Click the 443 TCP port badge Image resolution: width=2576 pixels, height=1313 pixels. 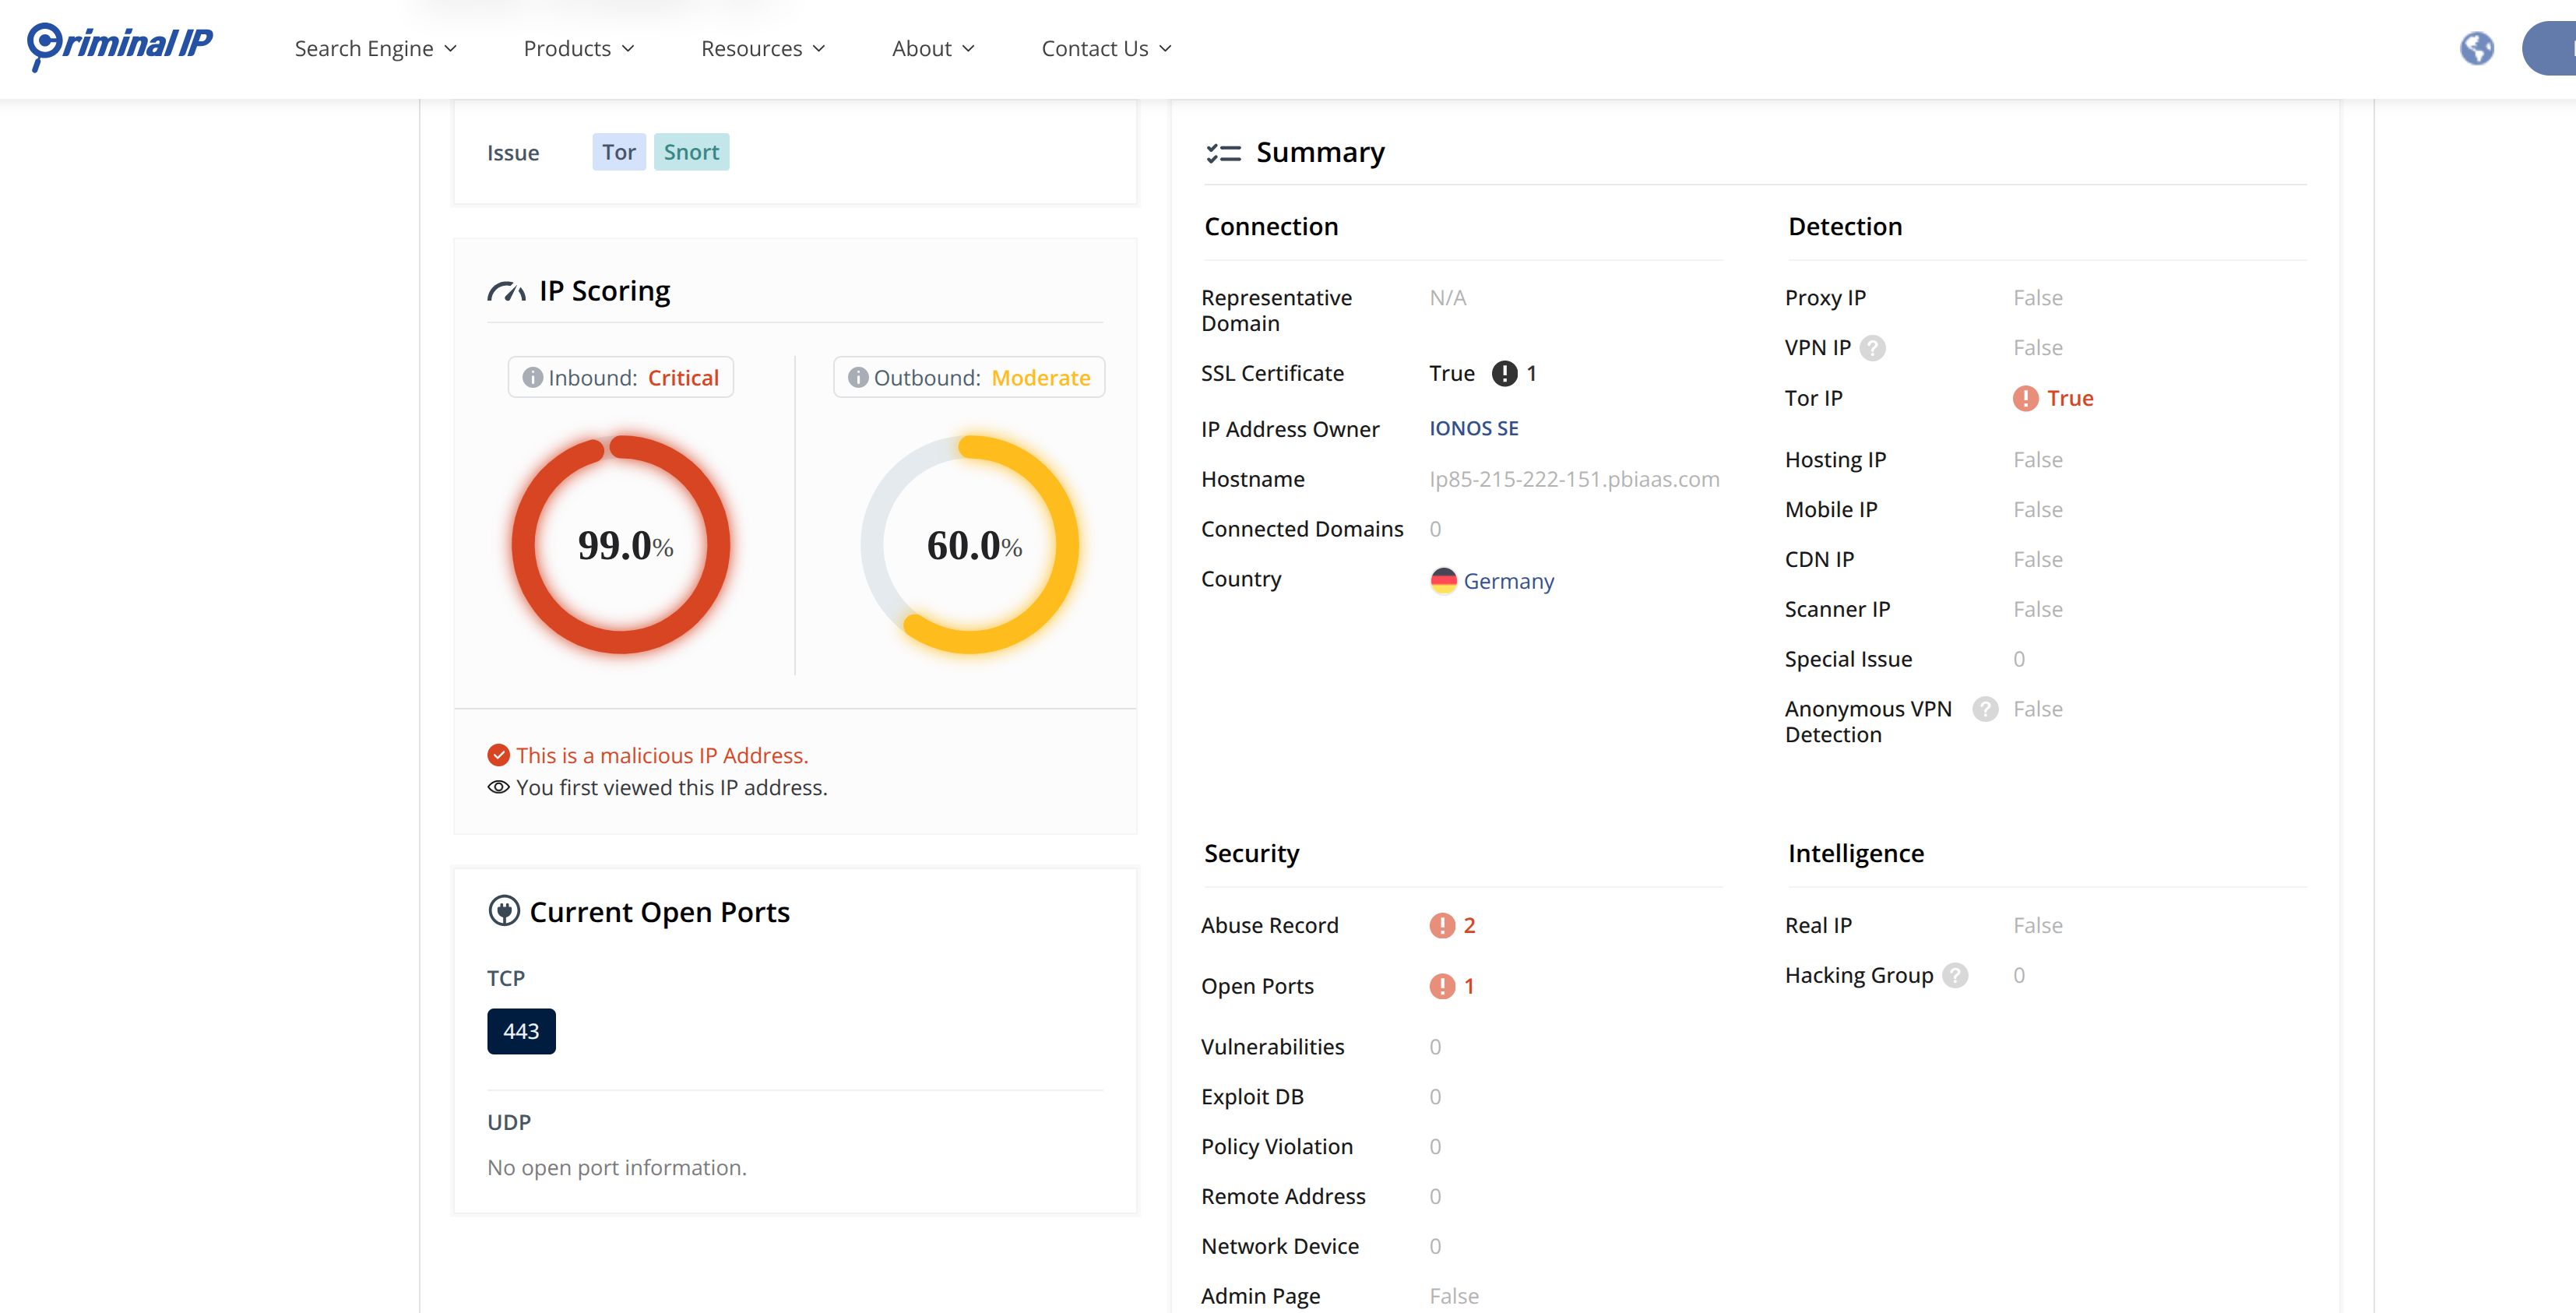(x=521, y=1031)
